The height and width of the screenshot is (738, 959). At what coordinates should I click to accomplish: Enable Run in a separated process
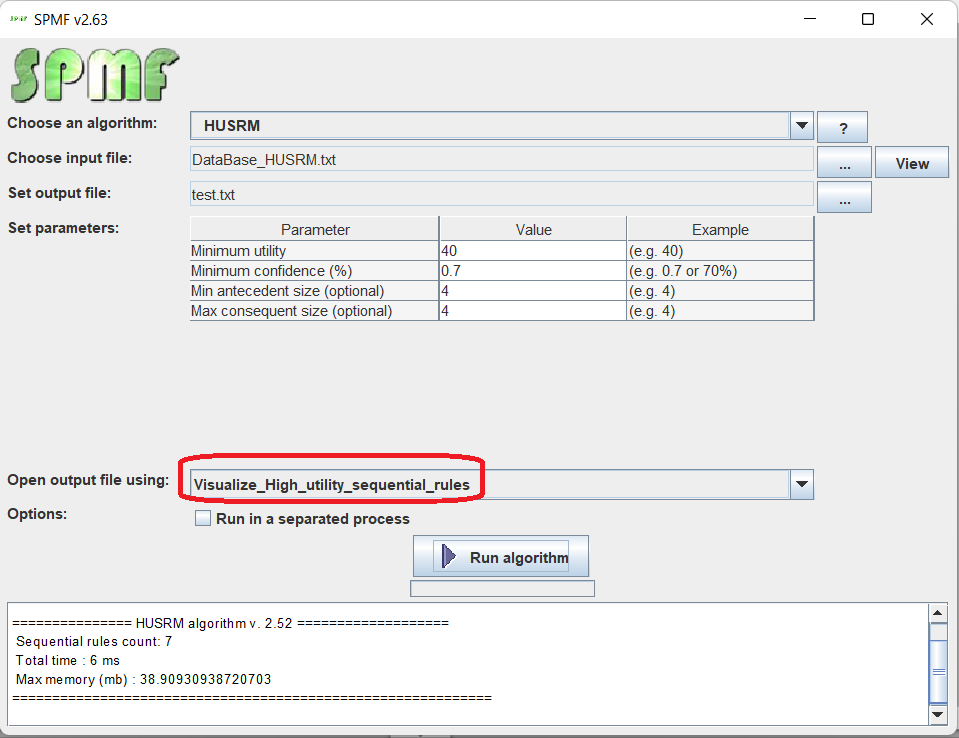204,519
